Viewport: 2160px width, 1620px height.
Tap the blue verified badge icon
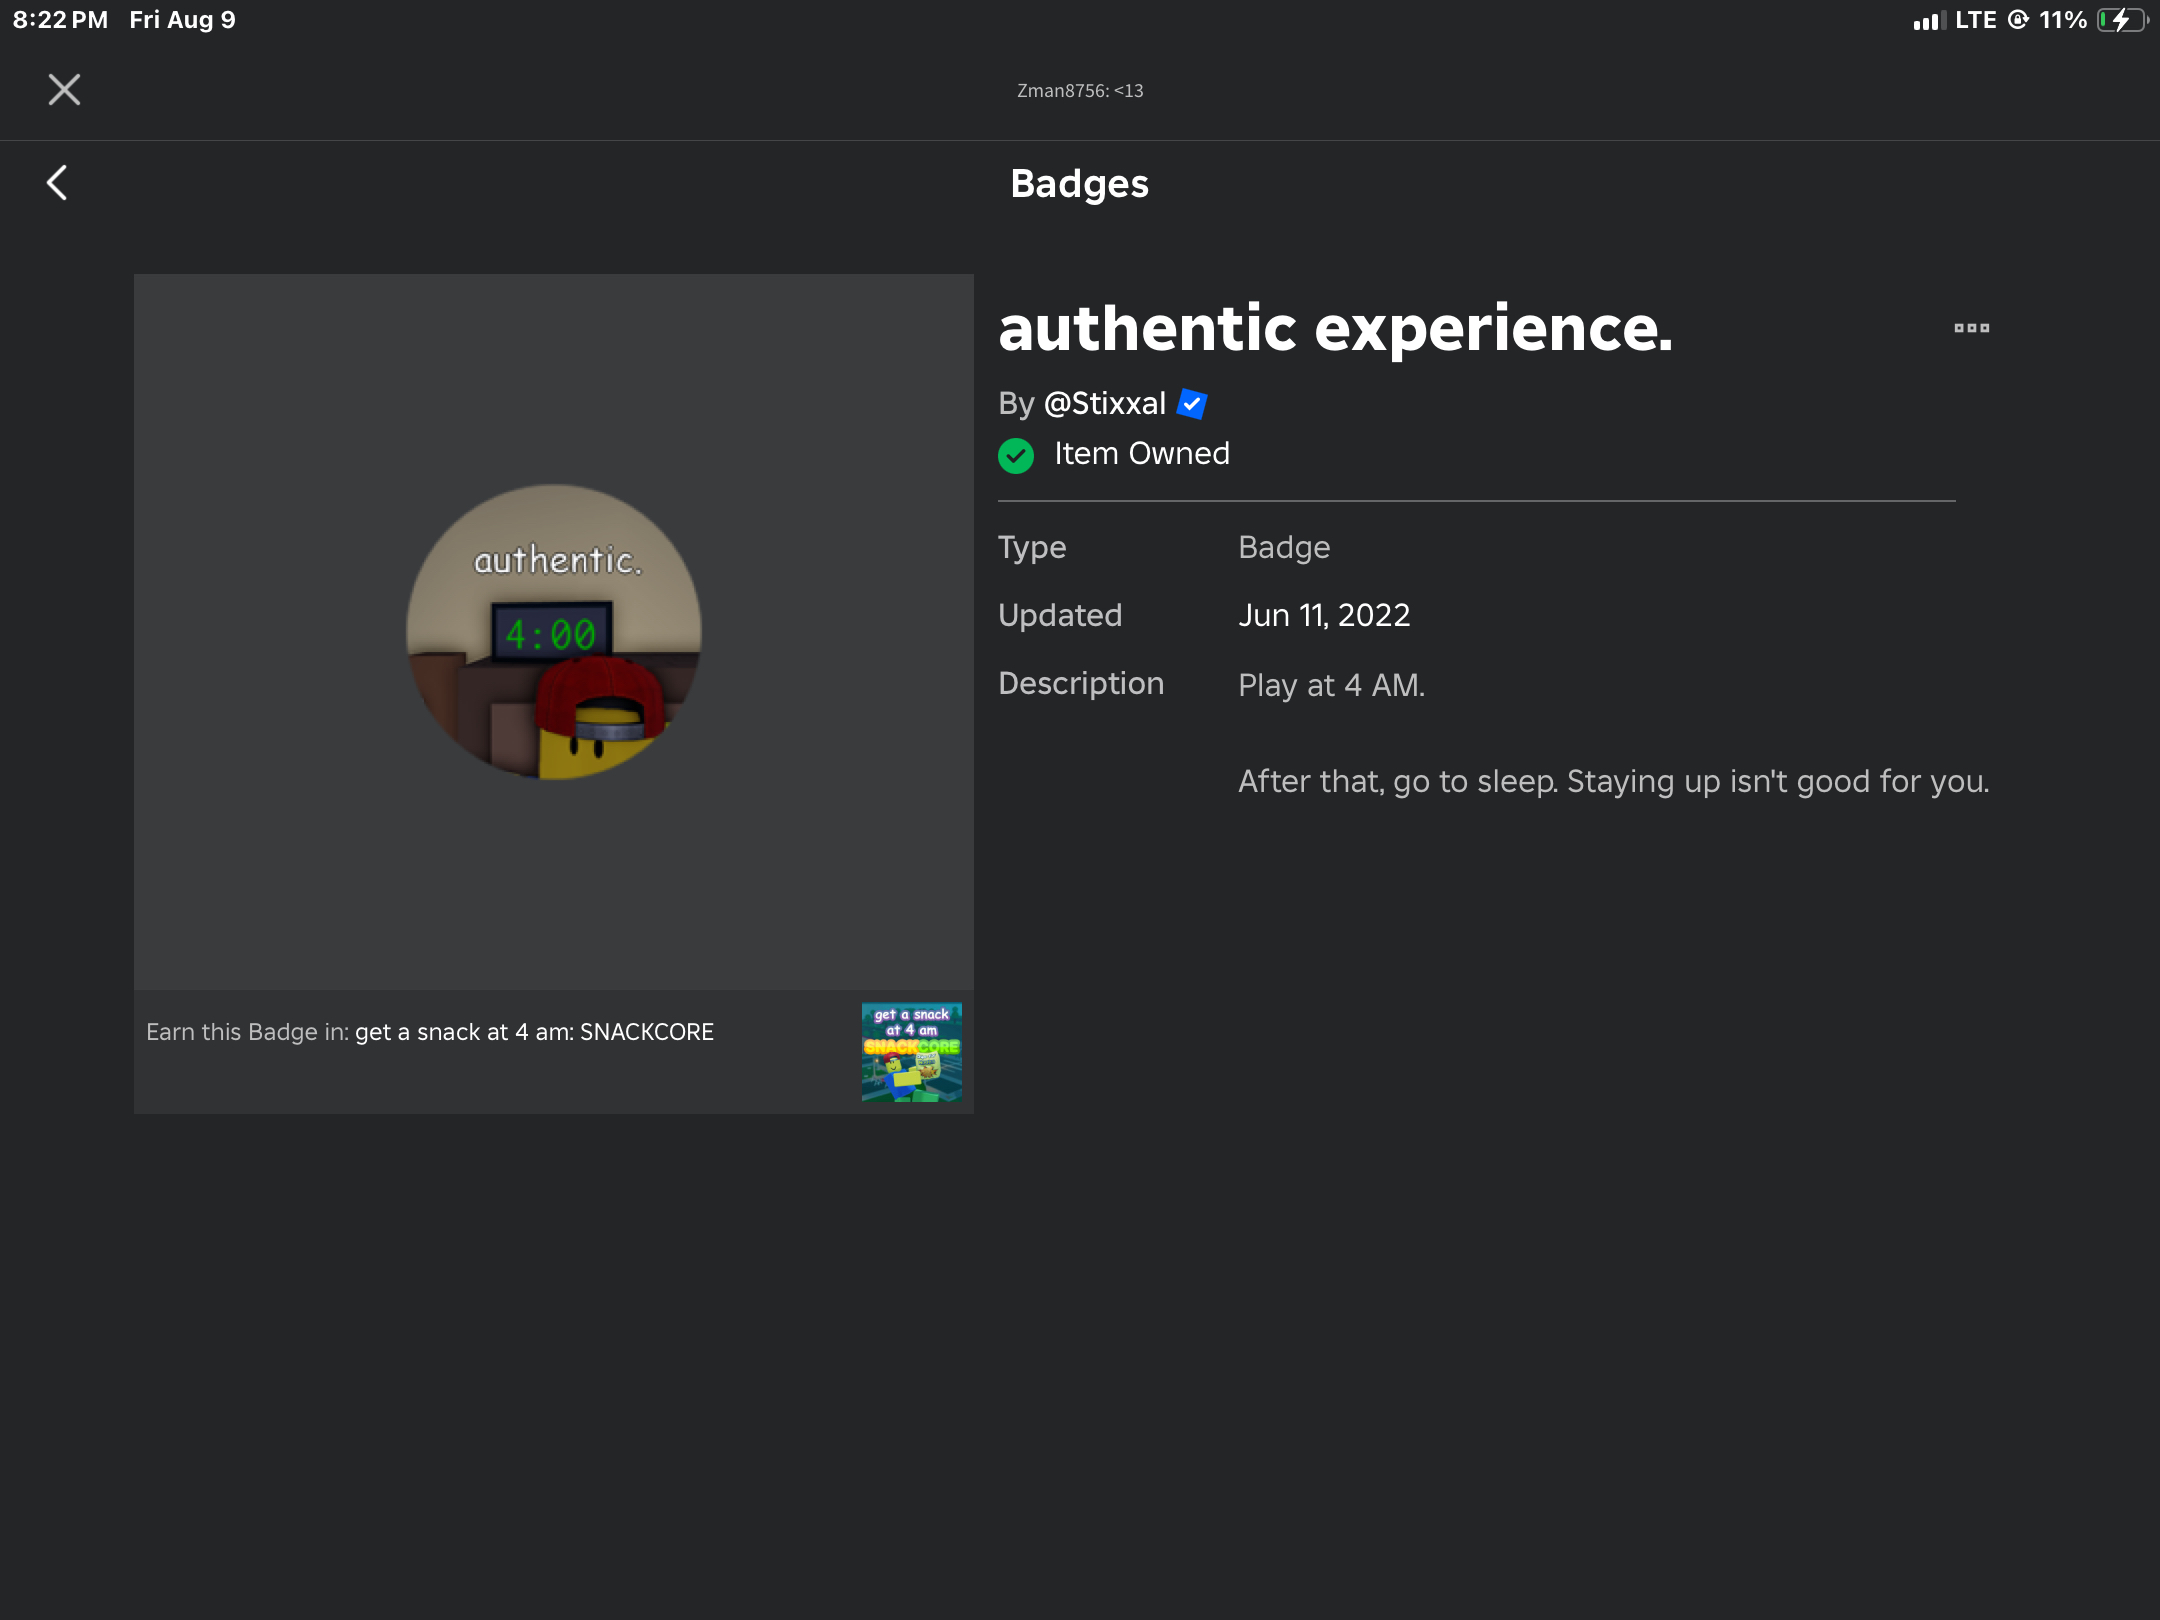(1192, 404)
